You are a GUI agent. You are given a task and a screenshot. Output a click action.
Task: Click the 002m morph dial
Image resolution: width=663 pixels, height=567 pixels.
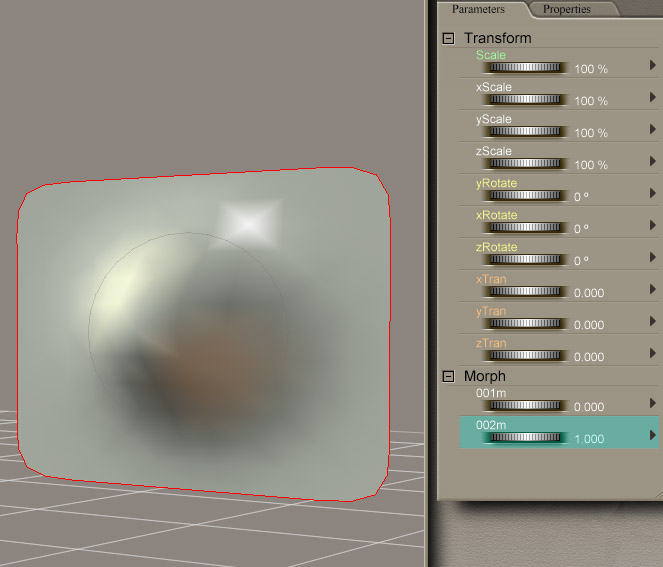coord(525,438)
